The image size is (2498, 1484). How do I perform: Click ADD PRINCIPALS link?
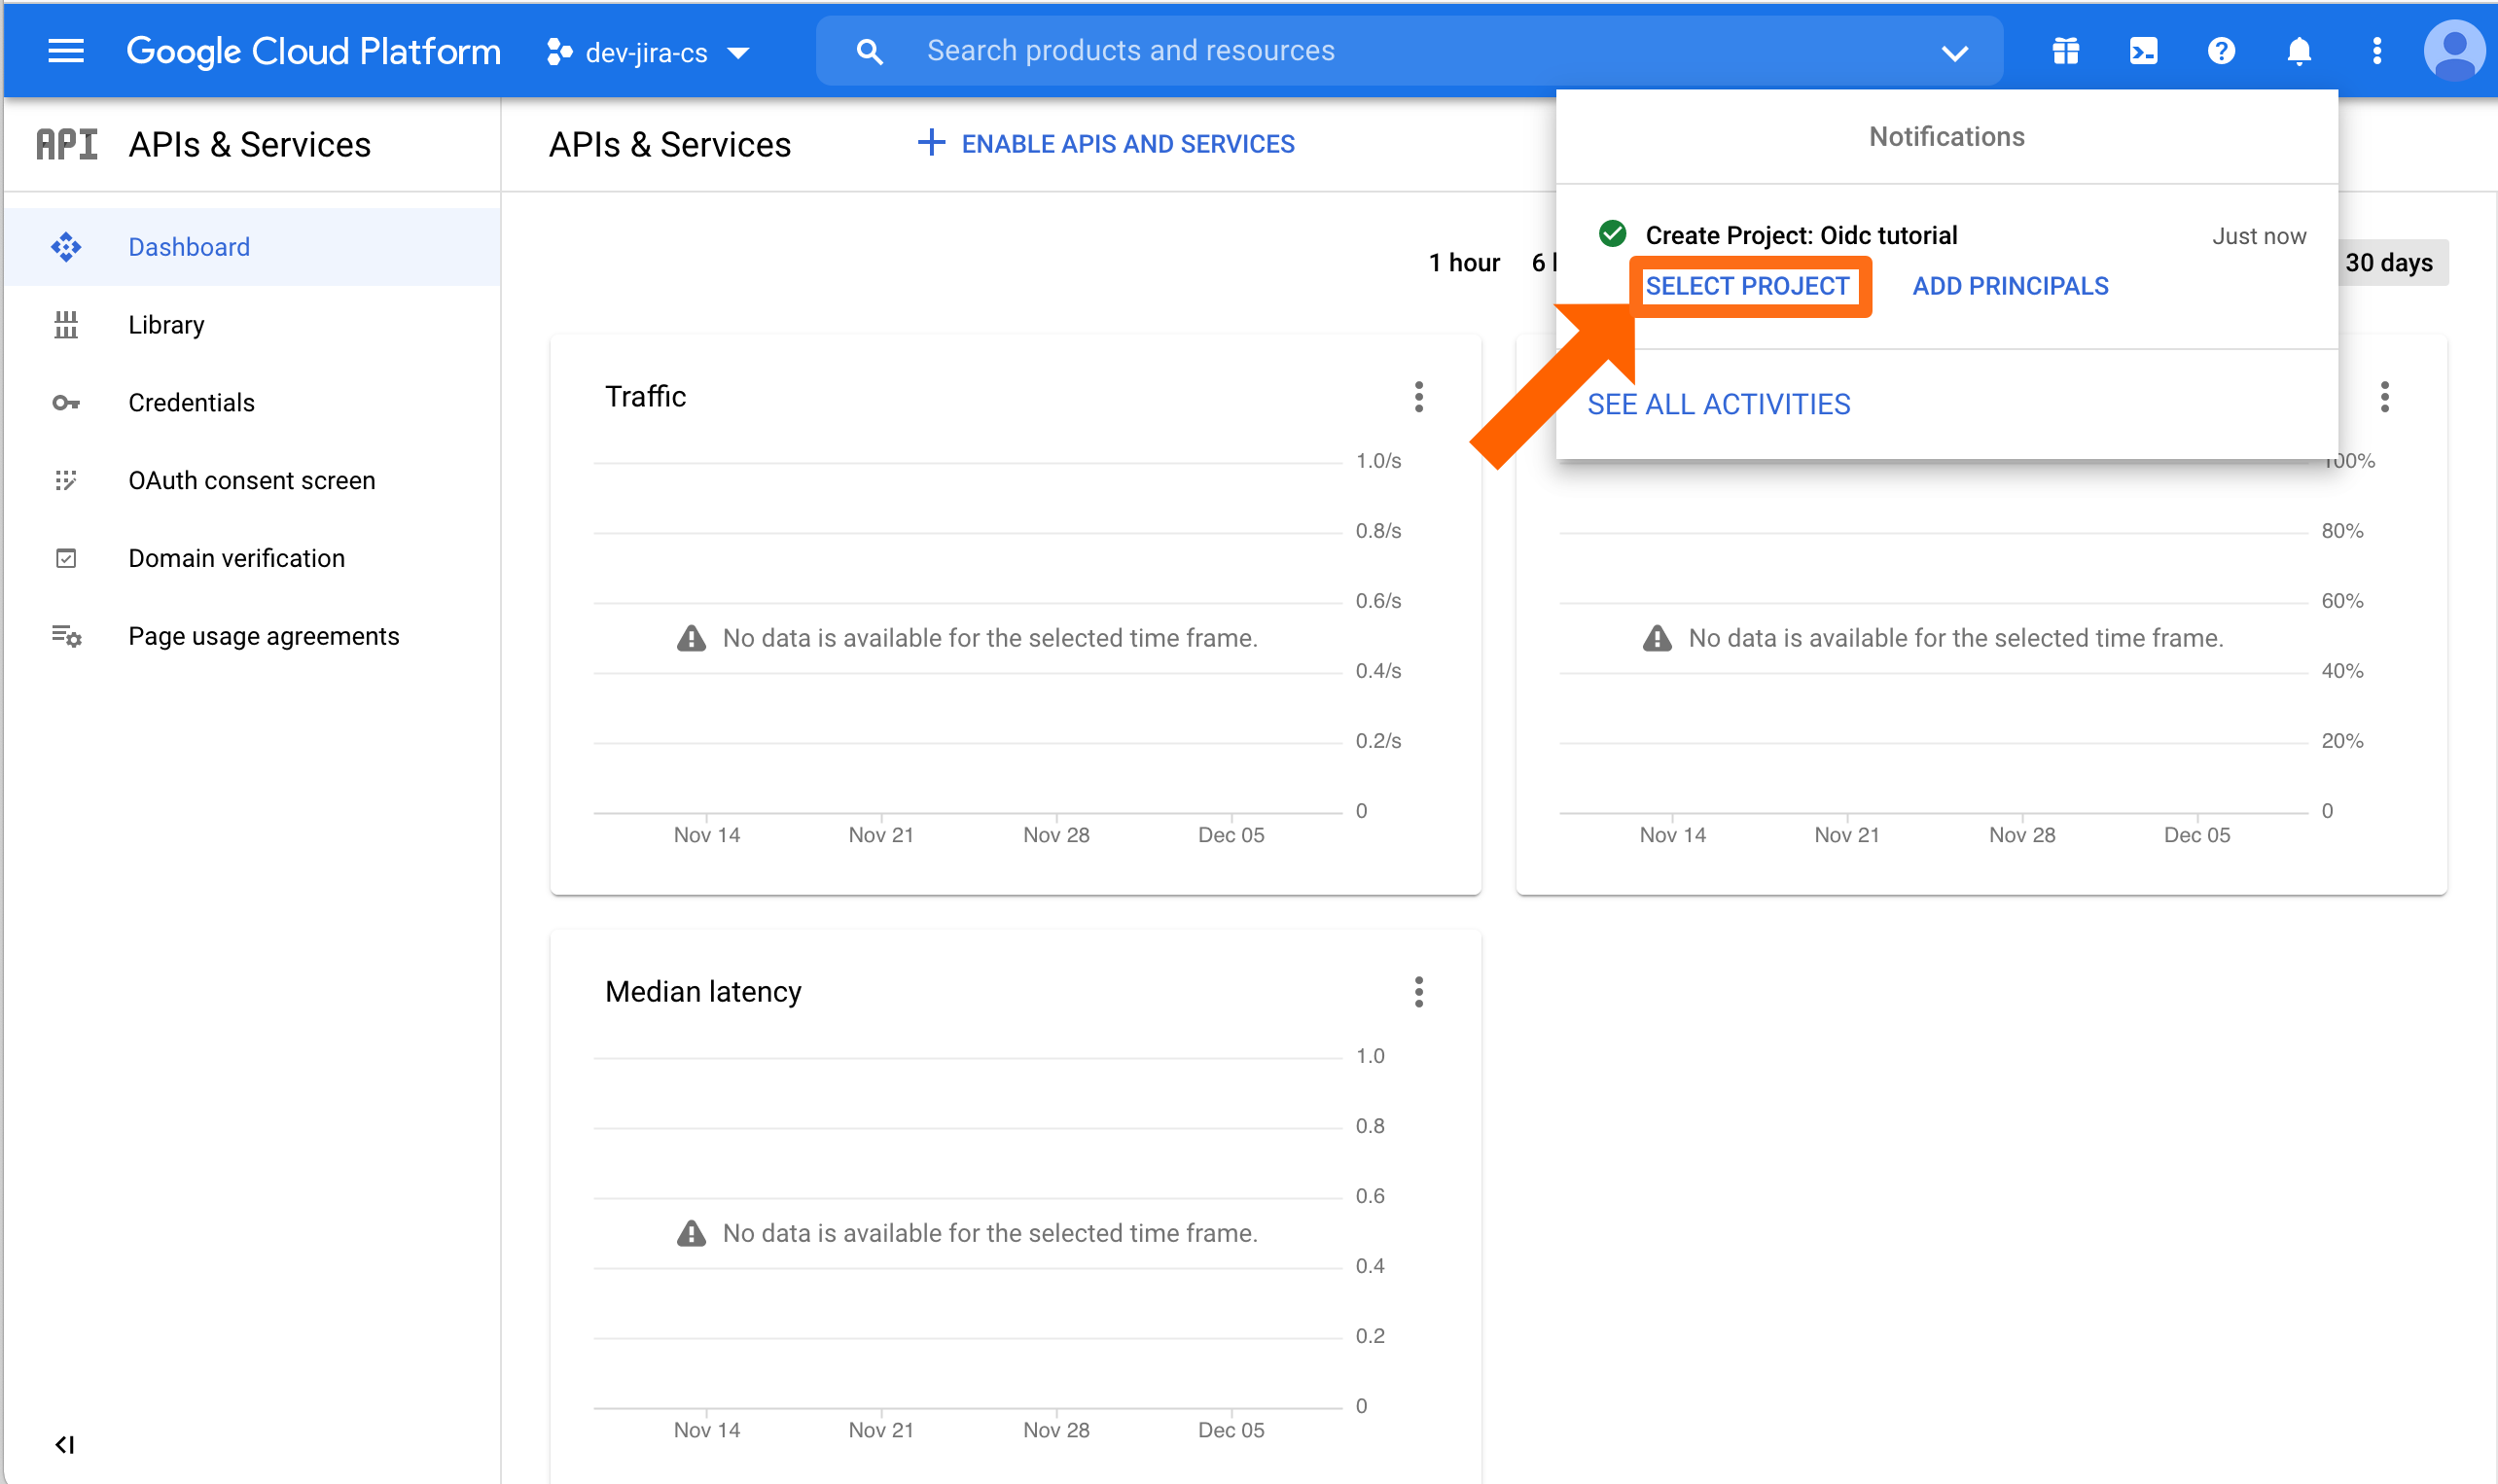[x=2010, y=286]
